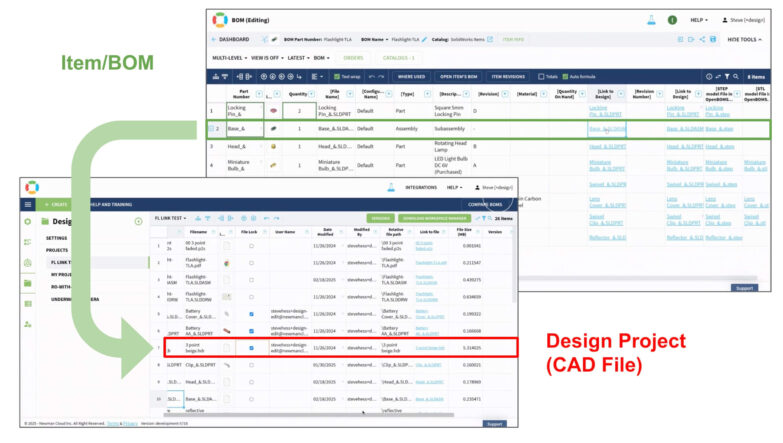Click the users icon at the sidebar bottom
The height and width of the screenshot is (443, 783).
(28, 325)
